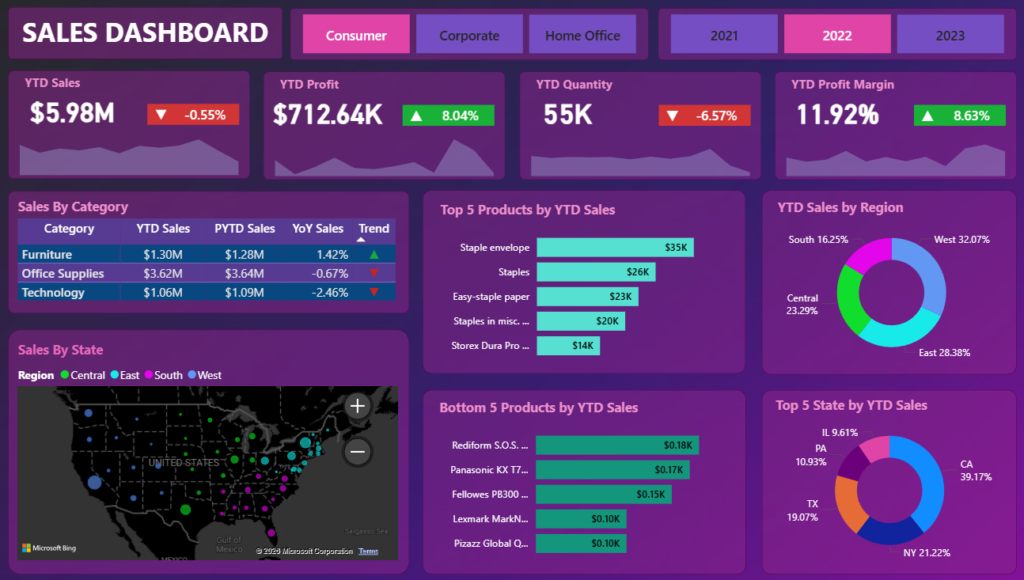Choose the Home Office segment

tap(582, 35)
